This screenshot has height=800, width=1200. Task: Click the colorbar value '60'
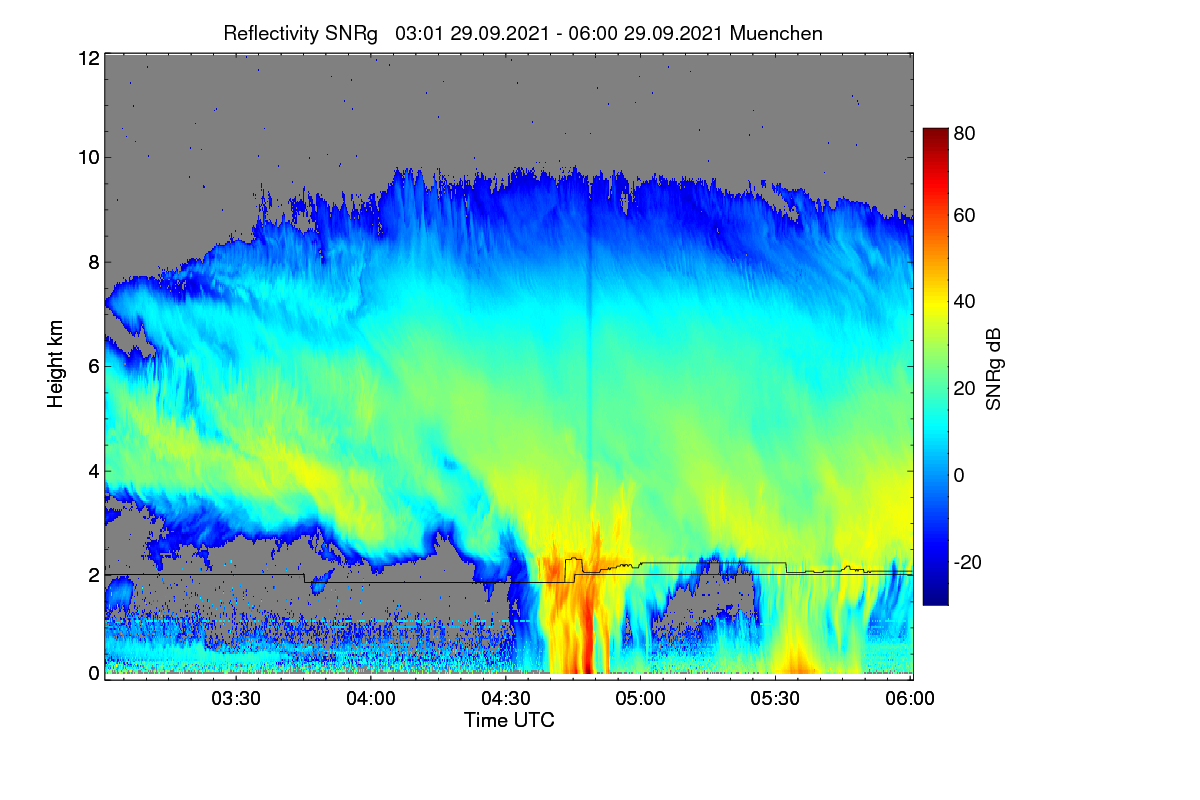(x=965, y=215)
